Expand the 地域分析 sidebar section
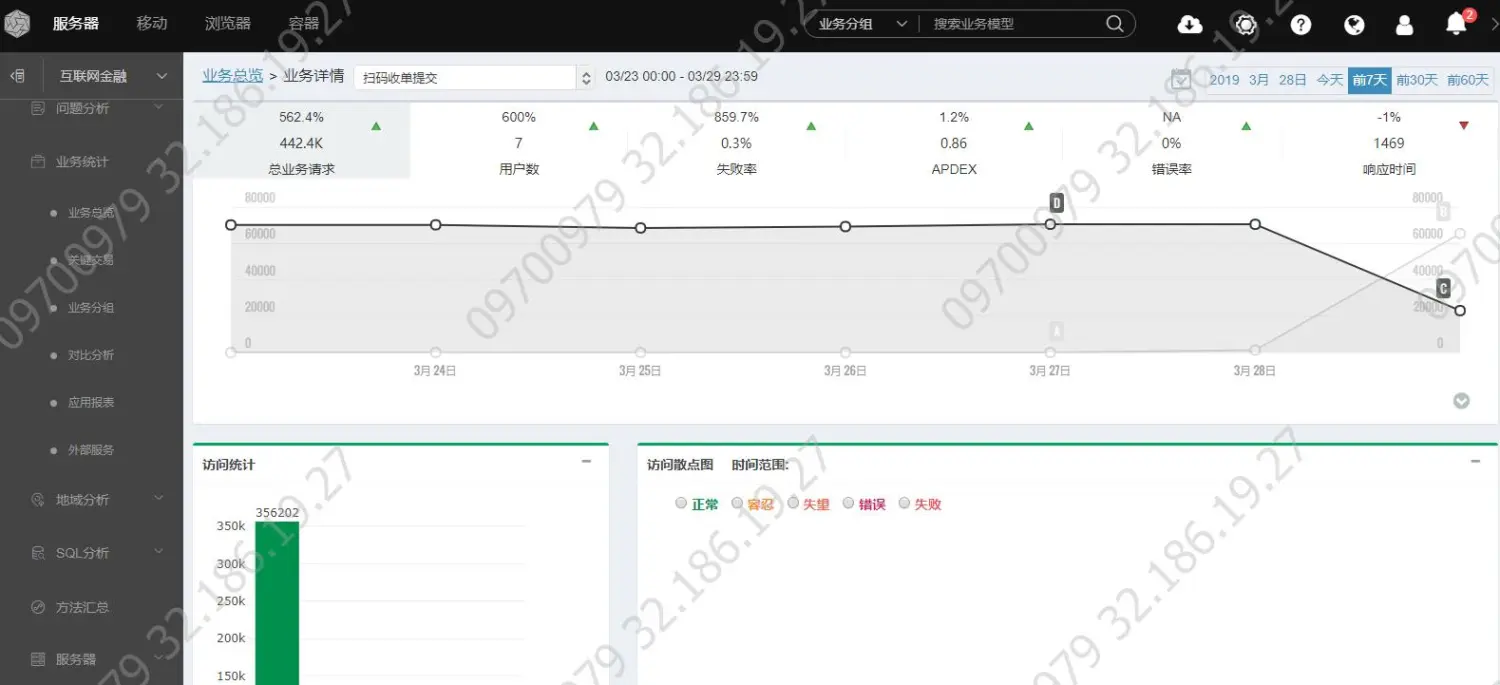 pos(159,499)
